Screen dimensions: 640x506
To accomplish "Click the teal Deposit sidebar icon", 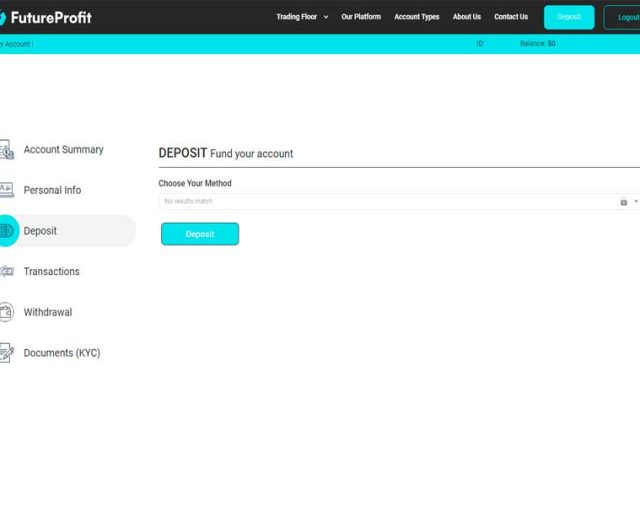I will (7, 231).
